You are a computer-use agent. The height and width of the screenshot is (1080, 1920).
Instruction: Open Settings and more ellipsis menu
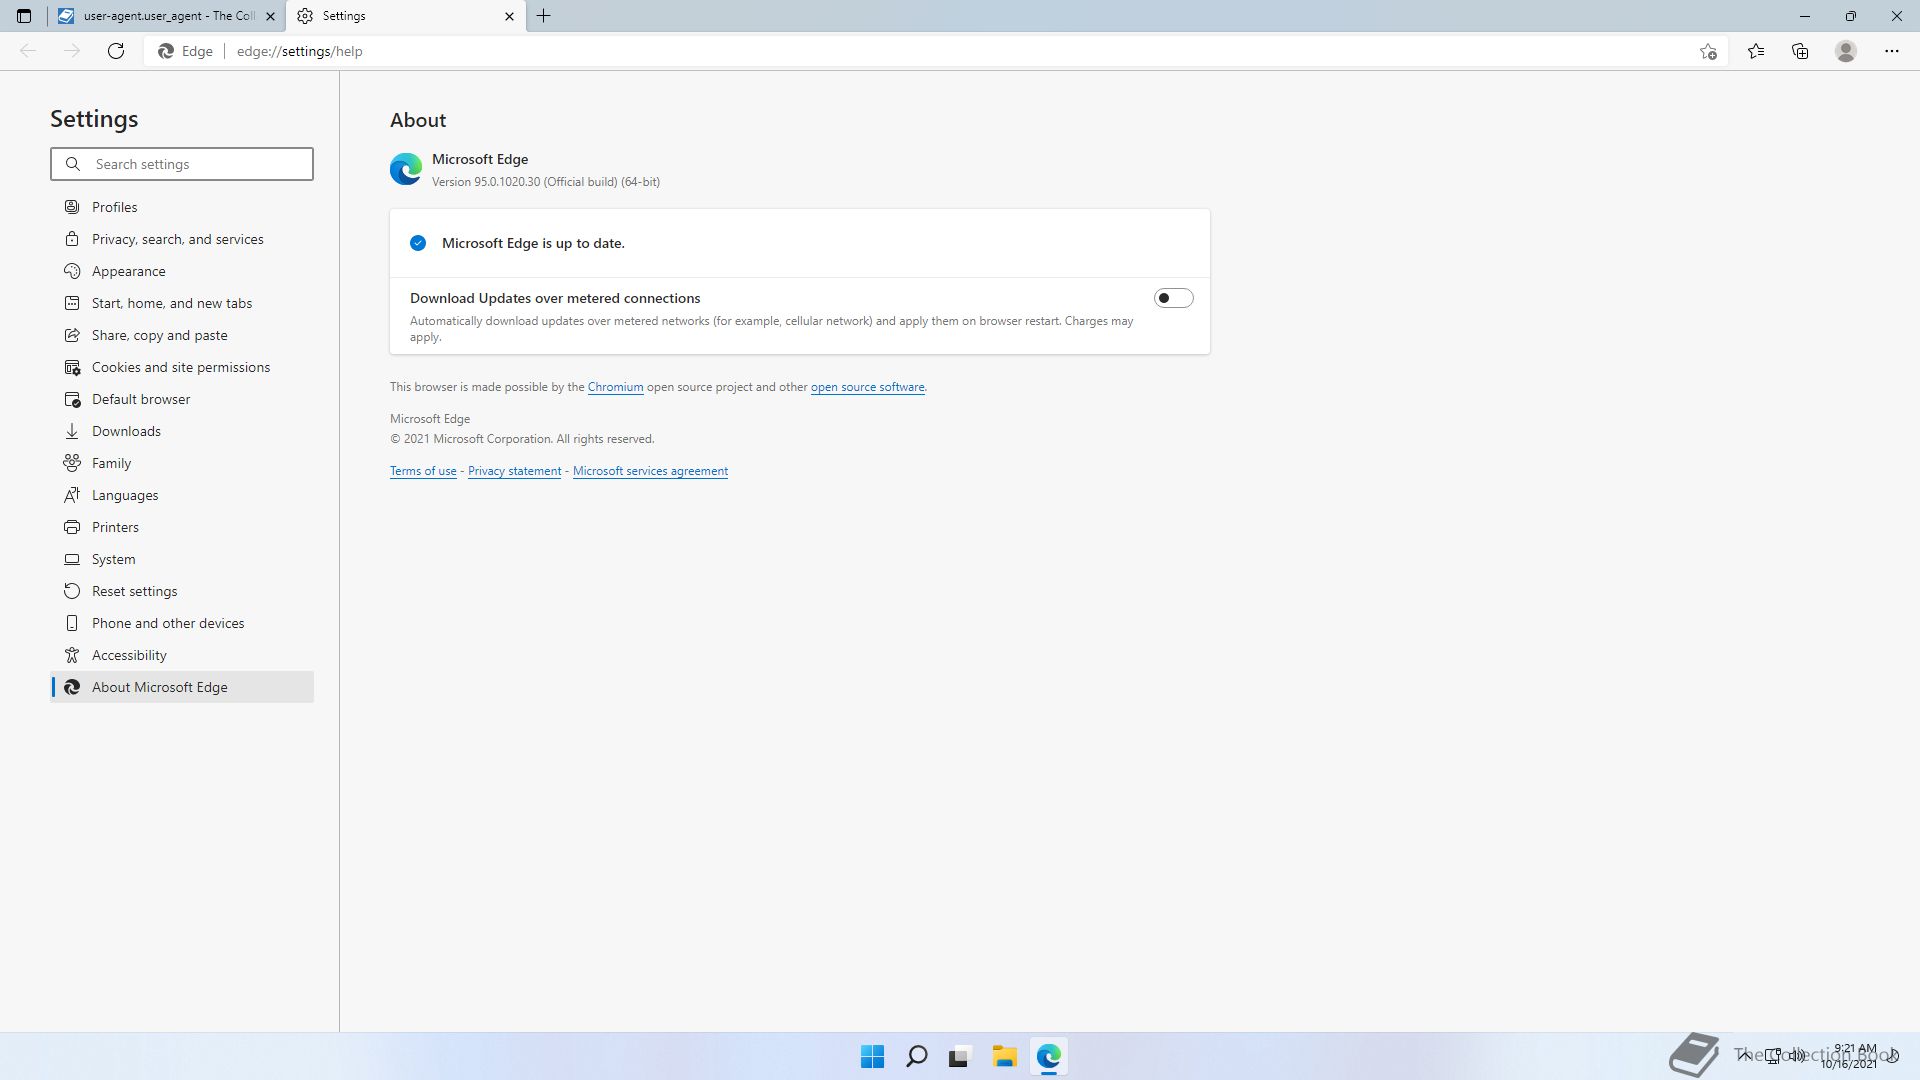pos(1892,51)
